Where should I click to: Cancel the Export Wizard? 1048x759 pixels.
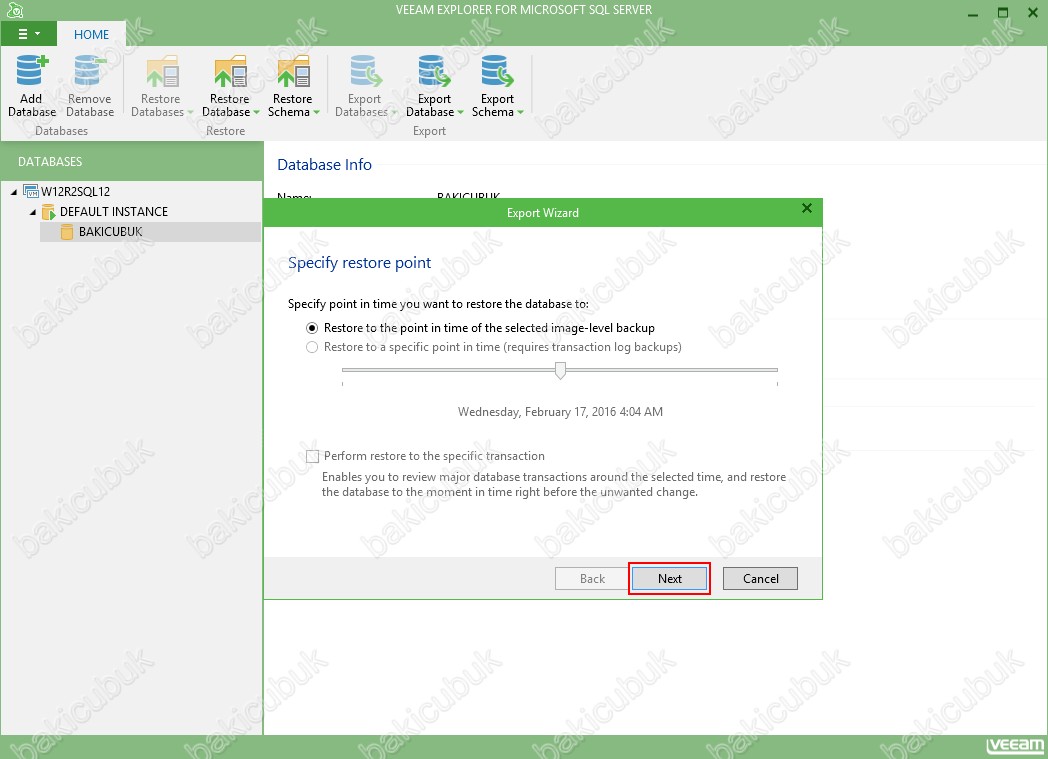(761, 579)
